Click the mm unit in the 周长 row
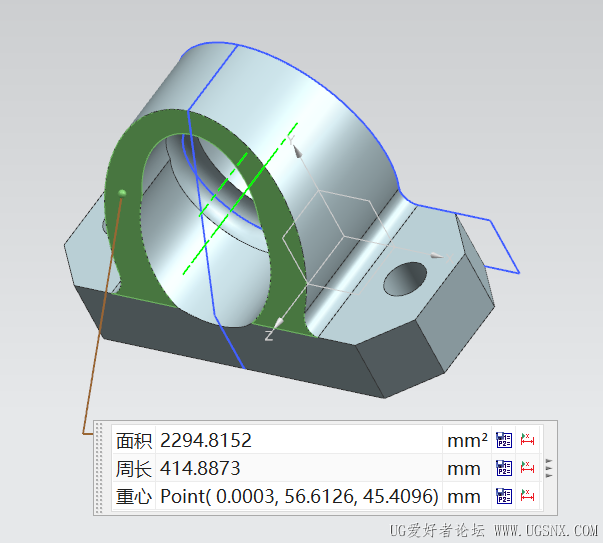Image resolution: width=603 pixels, height=543 pixels. coord(464,469)
